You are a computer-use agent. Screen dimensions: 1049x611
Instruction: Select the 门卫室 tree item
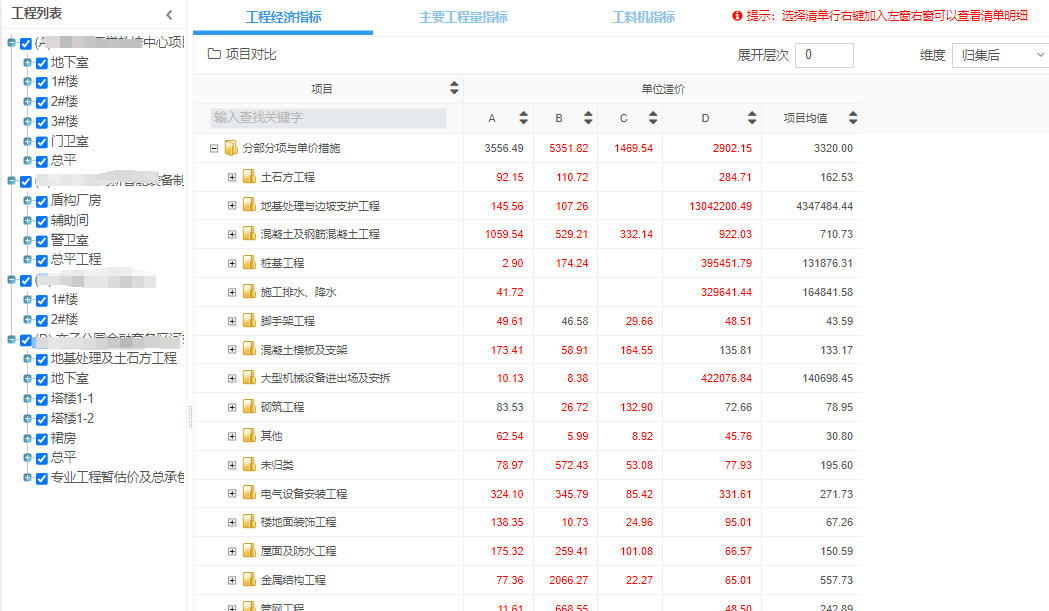tap(70, 141)
